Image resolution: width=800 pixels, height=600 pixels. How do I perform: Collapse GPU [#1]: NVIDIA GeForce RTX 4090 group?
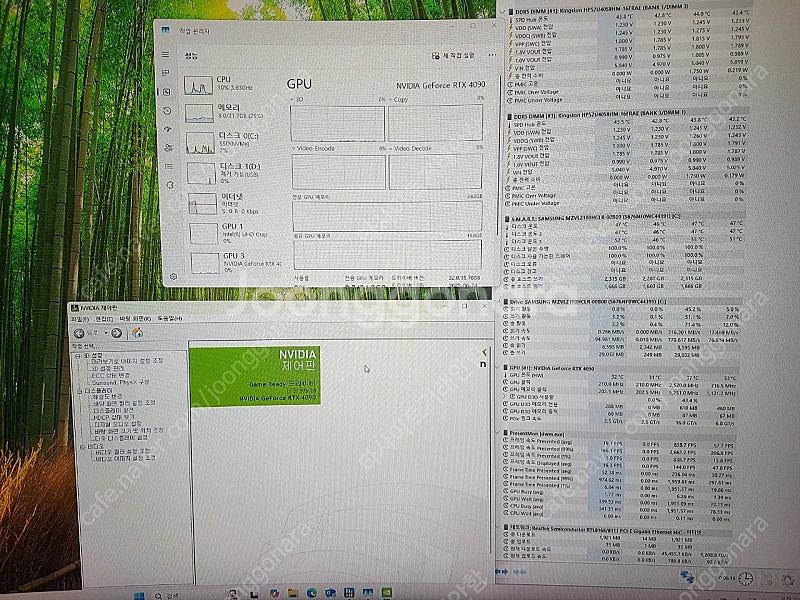[x=498, y=368]
